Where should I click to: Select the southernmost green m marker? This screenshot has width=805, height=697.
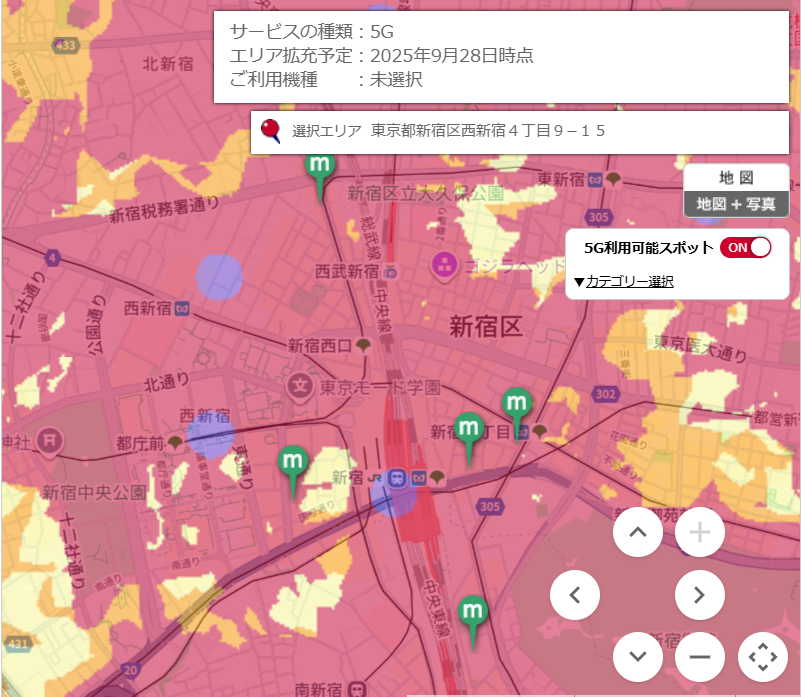[x=471, y=611]
